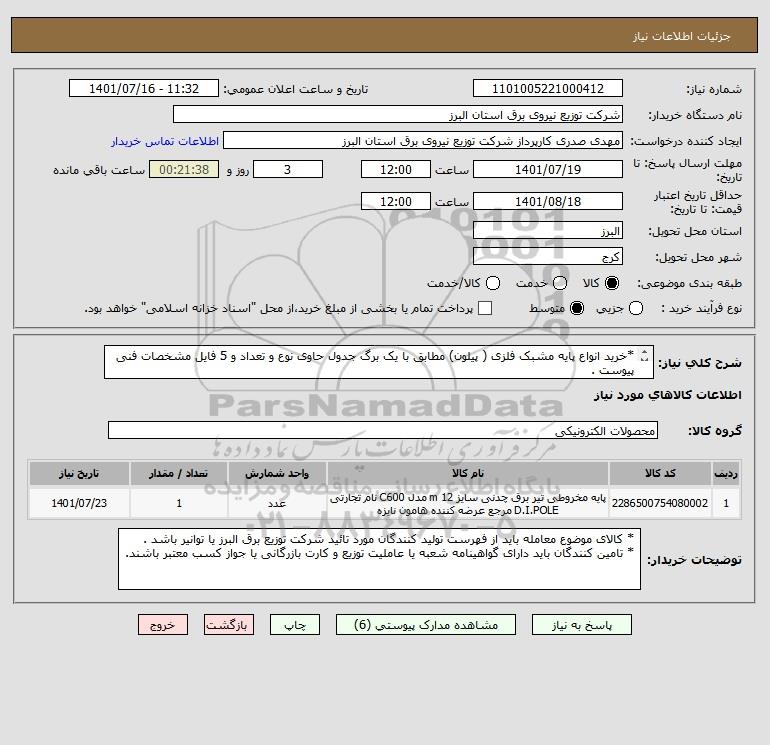
Task: Click the 'خروج' exit button
Action: pos(163,625)
